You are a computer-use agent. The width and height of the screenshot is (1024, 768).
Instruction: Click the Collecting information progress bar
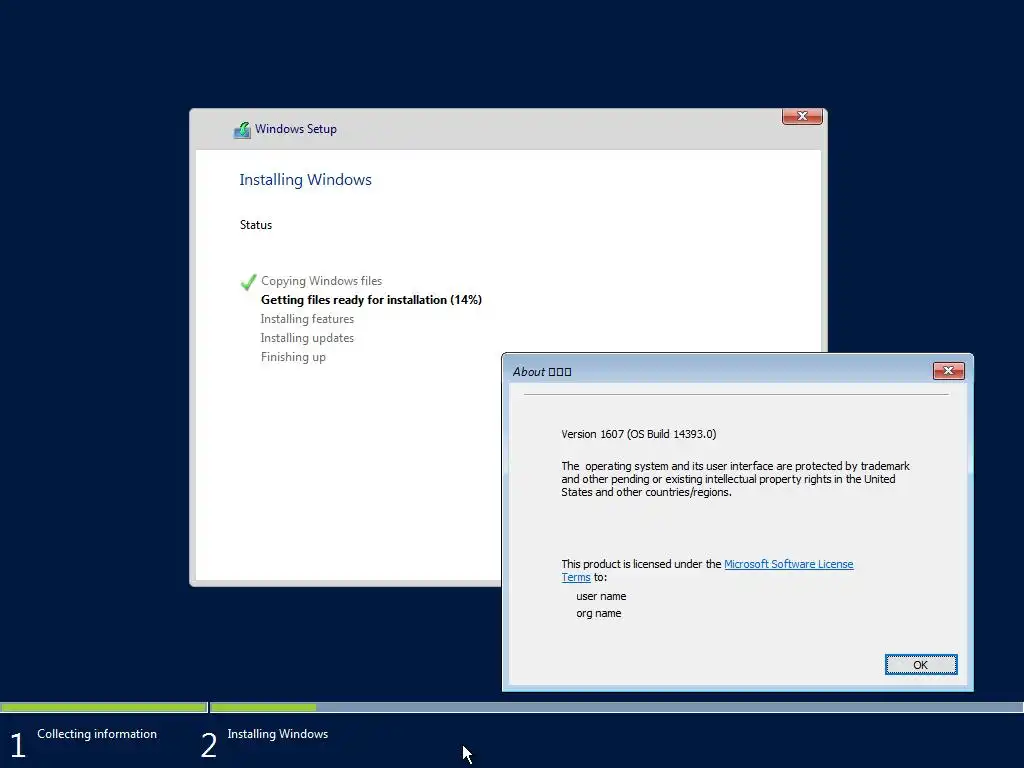[104, 707]
